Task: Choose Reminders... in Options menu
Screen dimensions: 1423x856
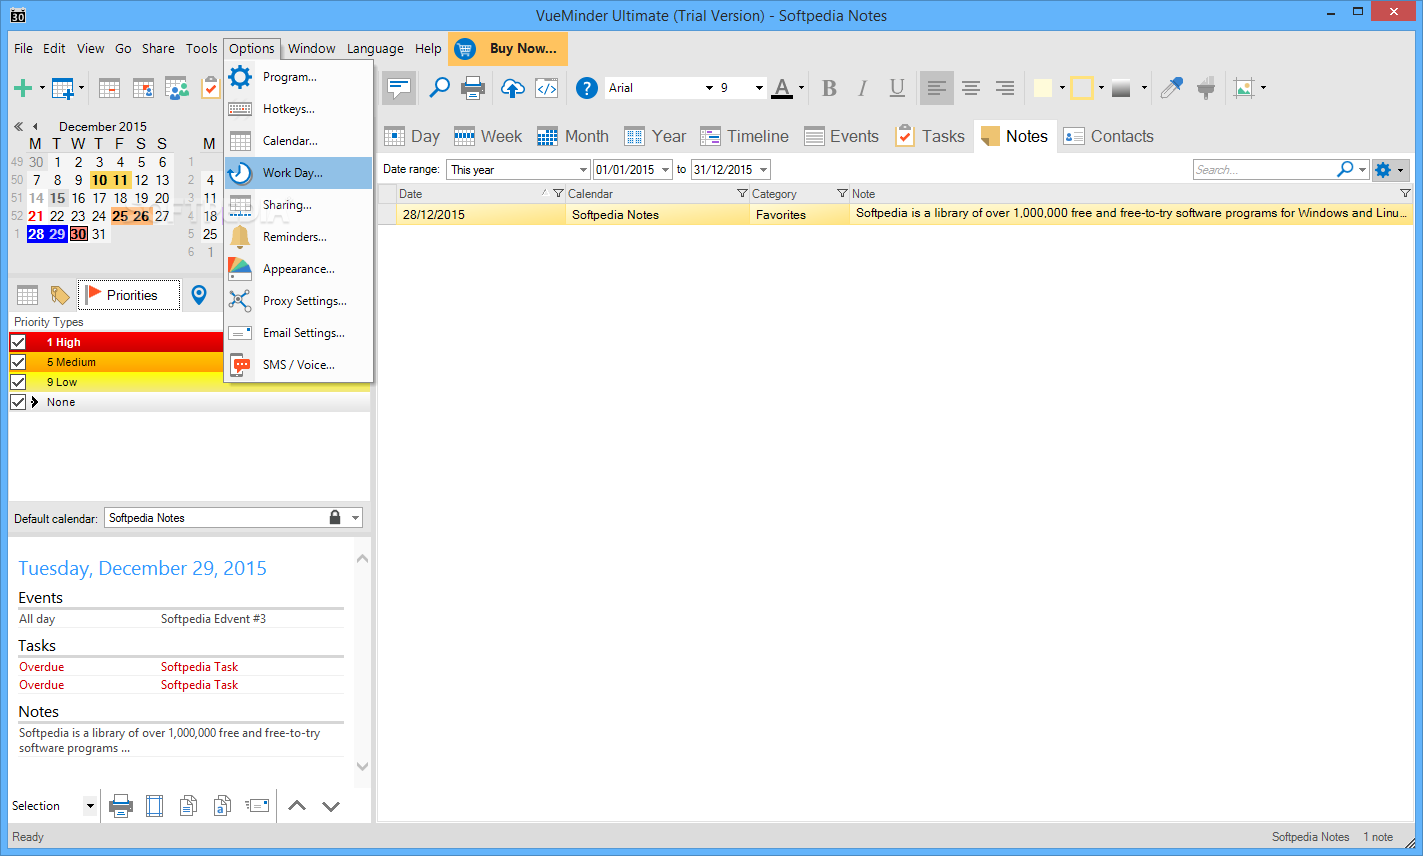Action: point(298,237)
